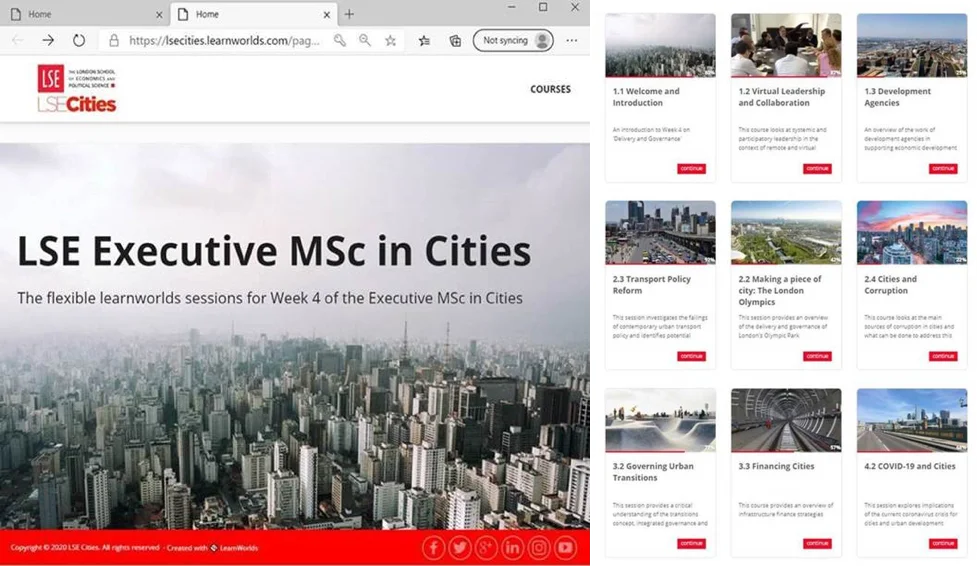Viewport: 977px width, 566px height.
Task: Open the YouTube footer icon
Action: (565, 548)
